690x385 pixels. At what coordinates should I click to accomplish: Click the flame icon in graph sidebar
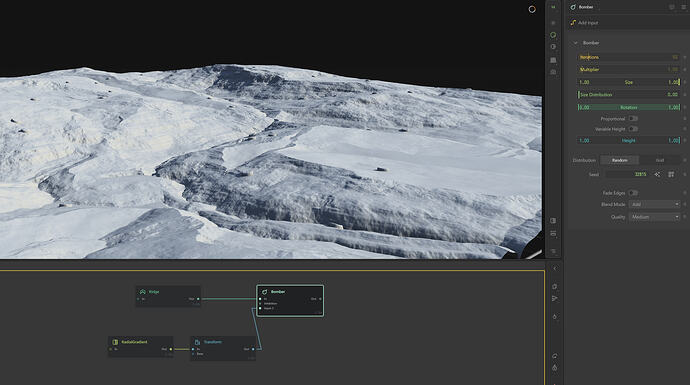(554, 367)
